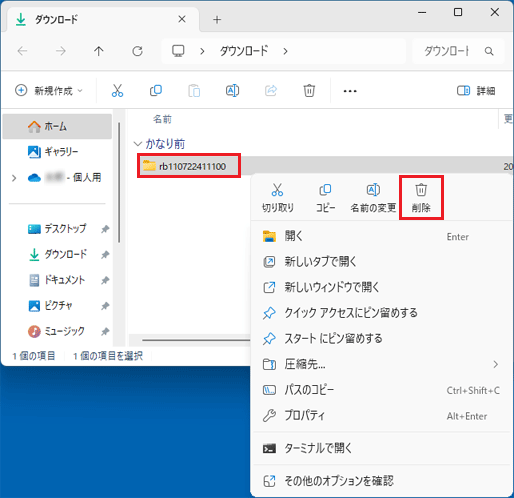Close the ダウンロード tab

[182, 19]
